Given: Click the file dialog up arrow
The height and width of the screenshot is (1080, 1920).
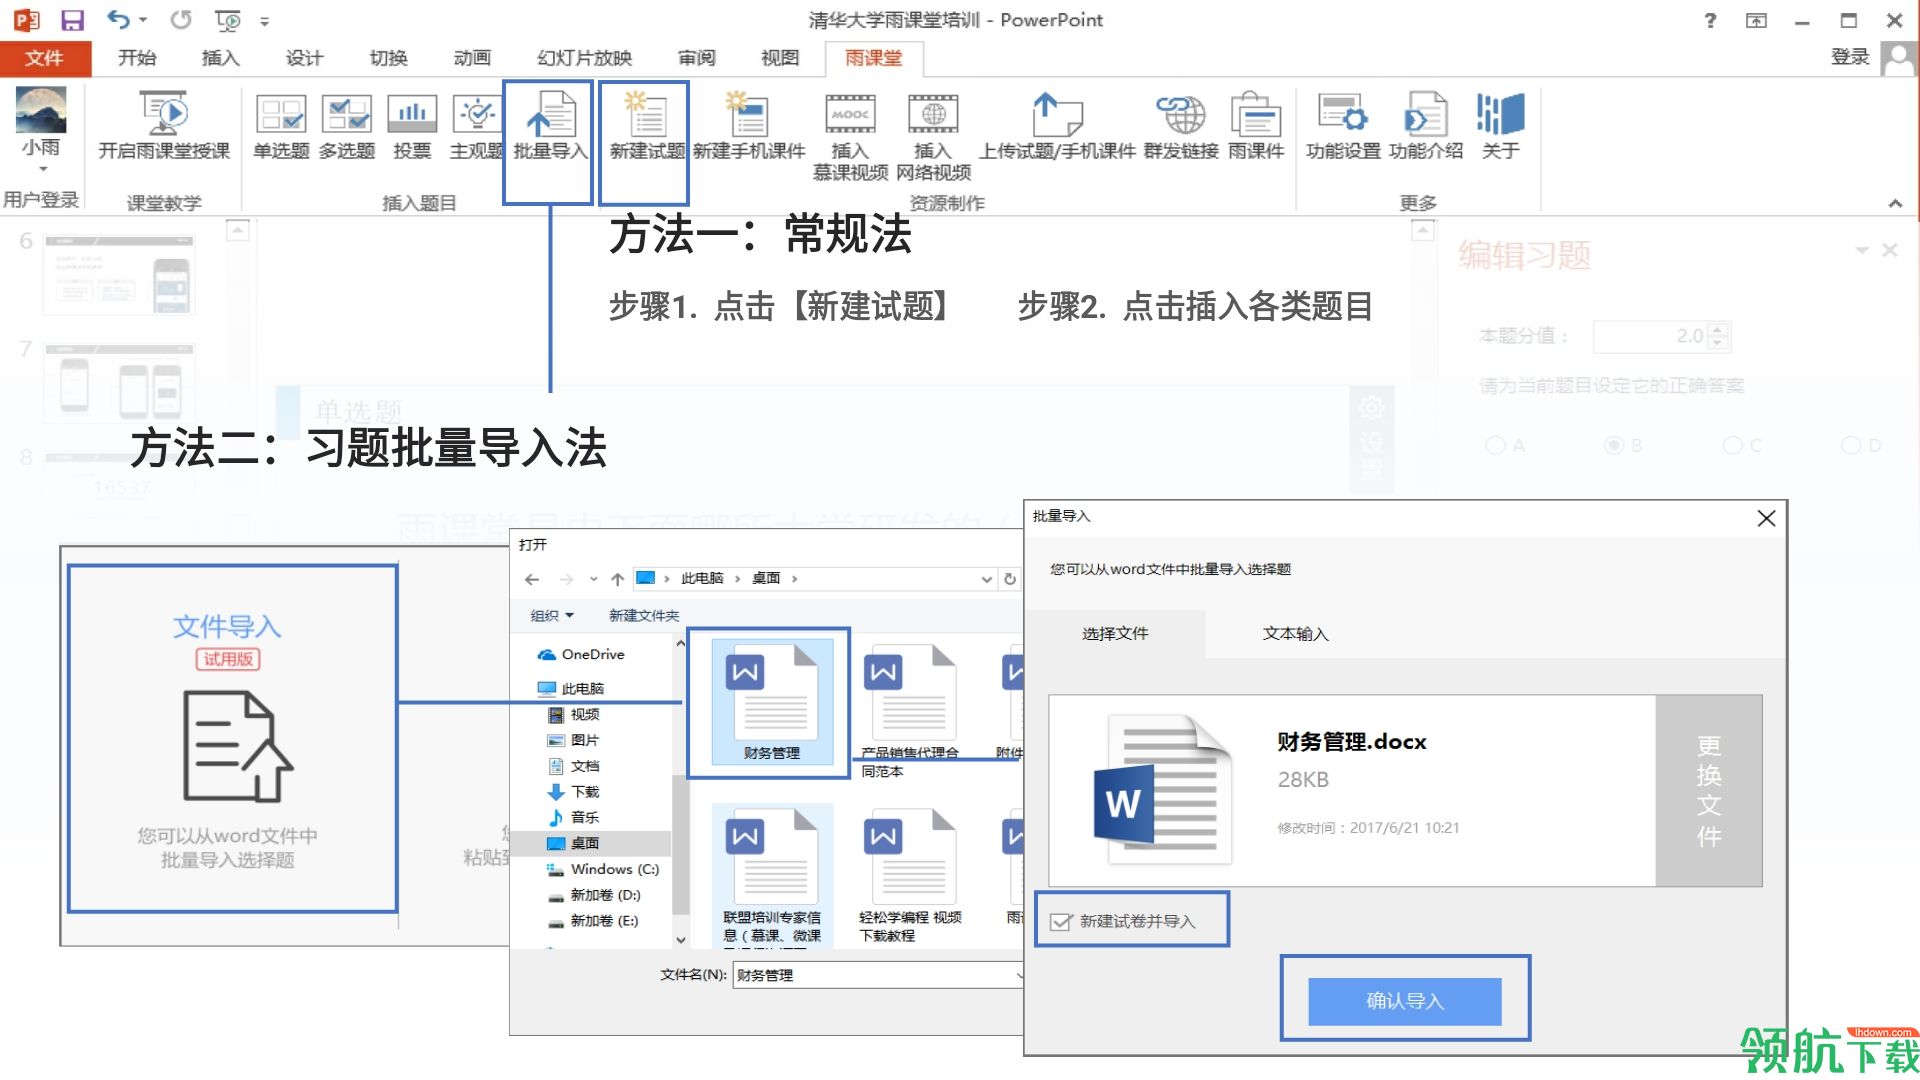Looking at the screenshot, I should click(618, 579).
